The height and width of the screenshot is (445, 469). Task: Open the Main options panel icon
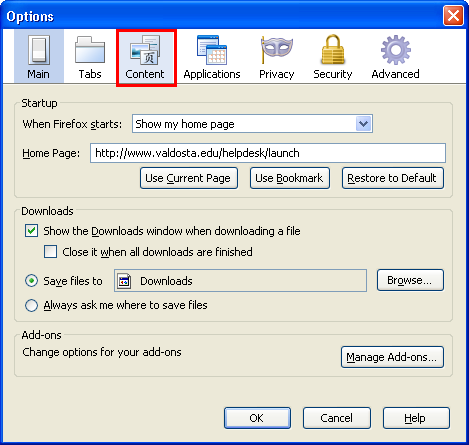pos(39,50)
